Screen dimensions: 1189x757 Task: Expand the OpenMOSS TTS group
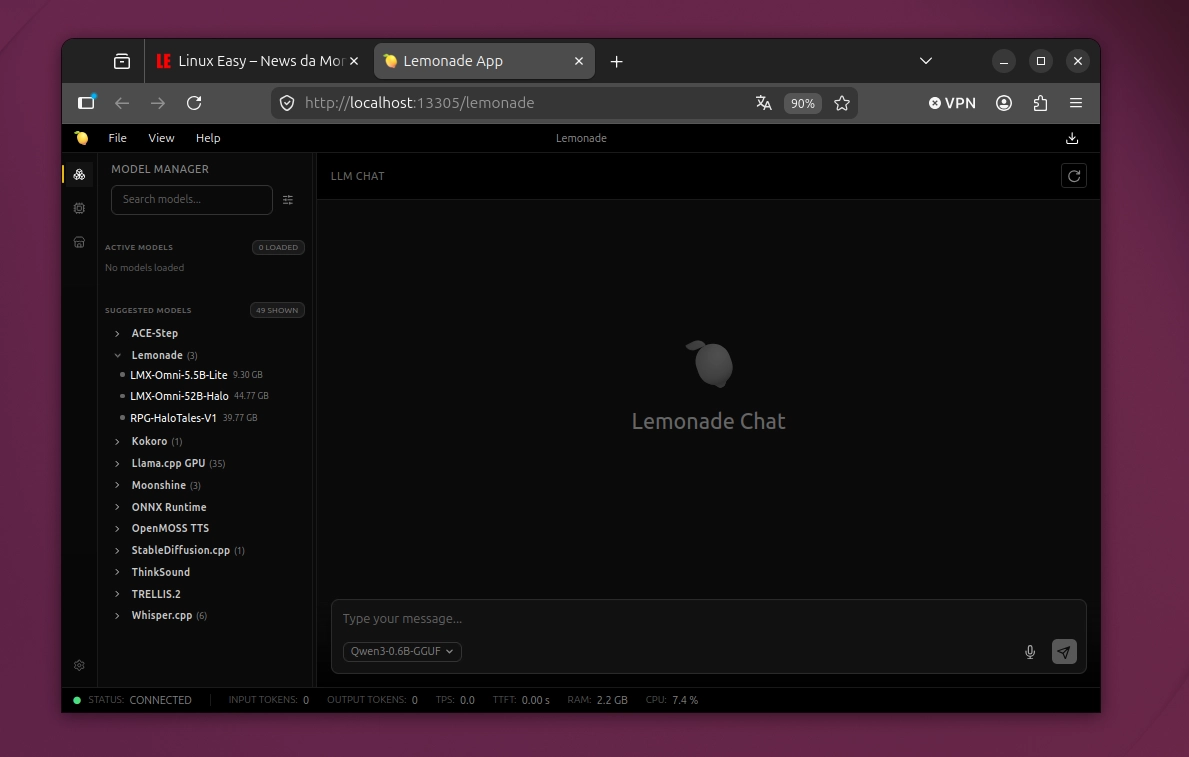point(117,529)
